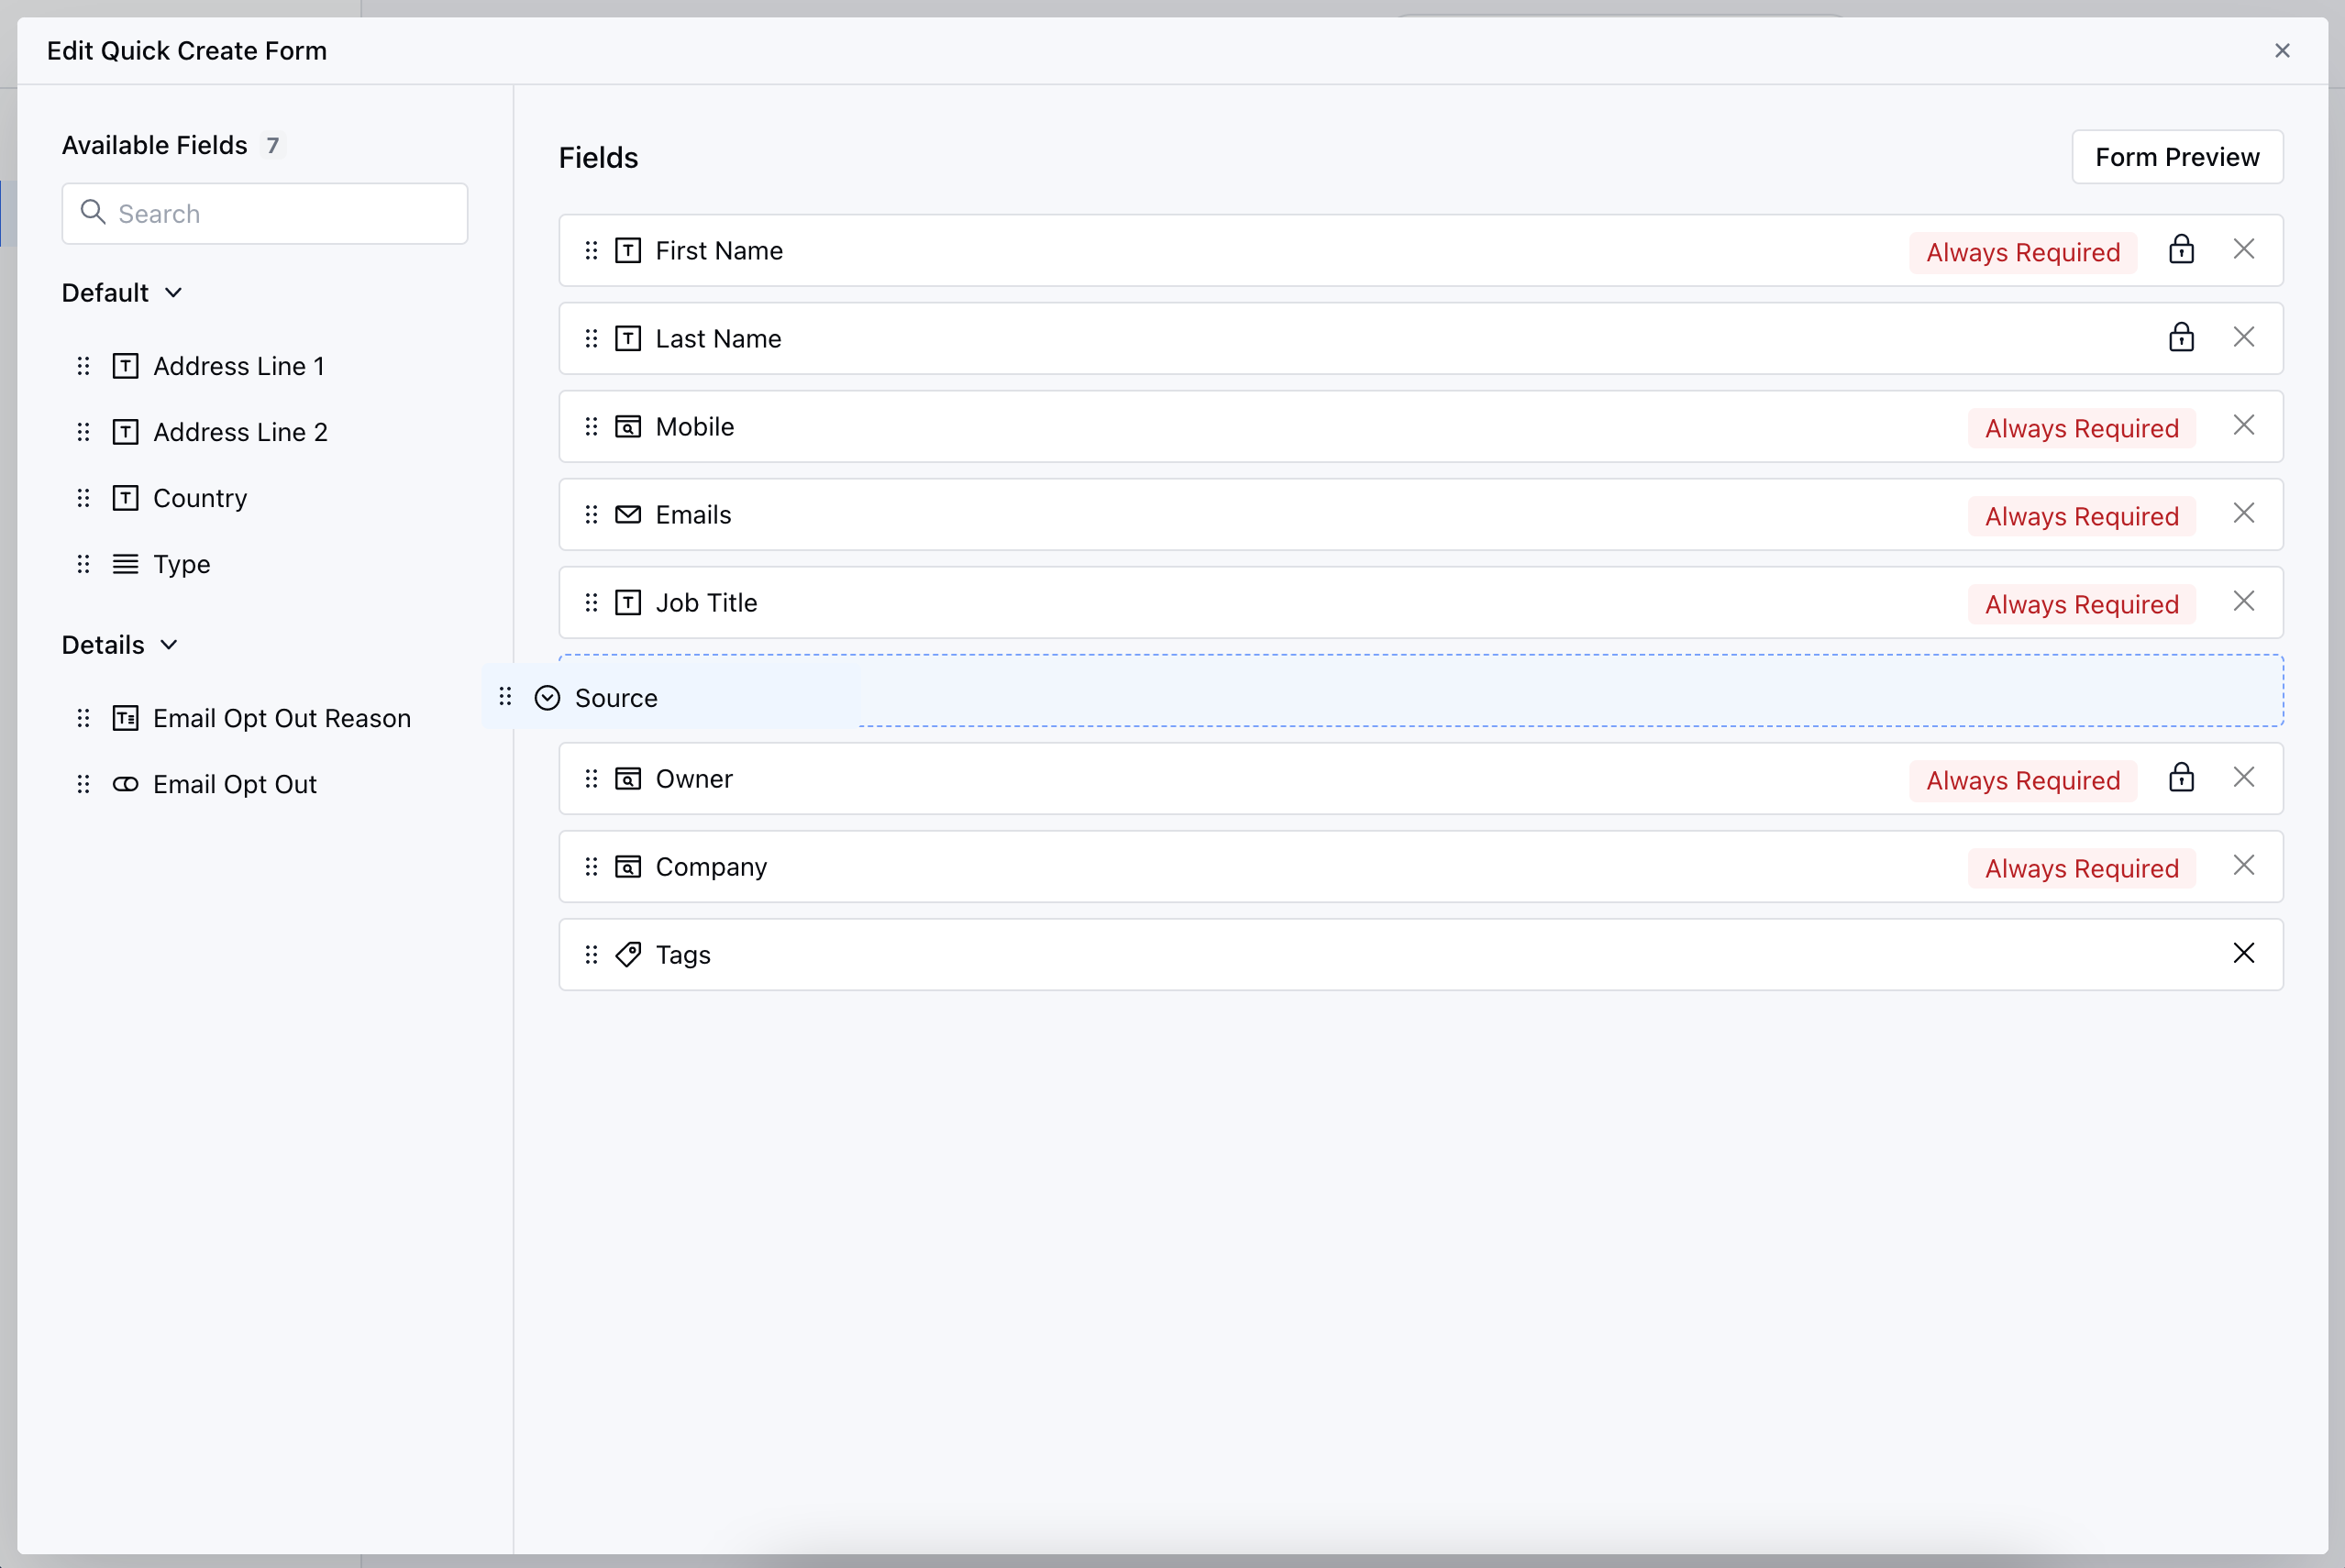Select the Type available field
The height and width of the screenshot is (1568, 2345).
coord(181,565)
